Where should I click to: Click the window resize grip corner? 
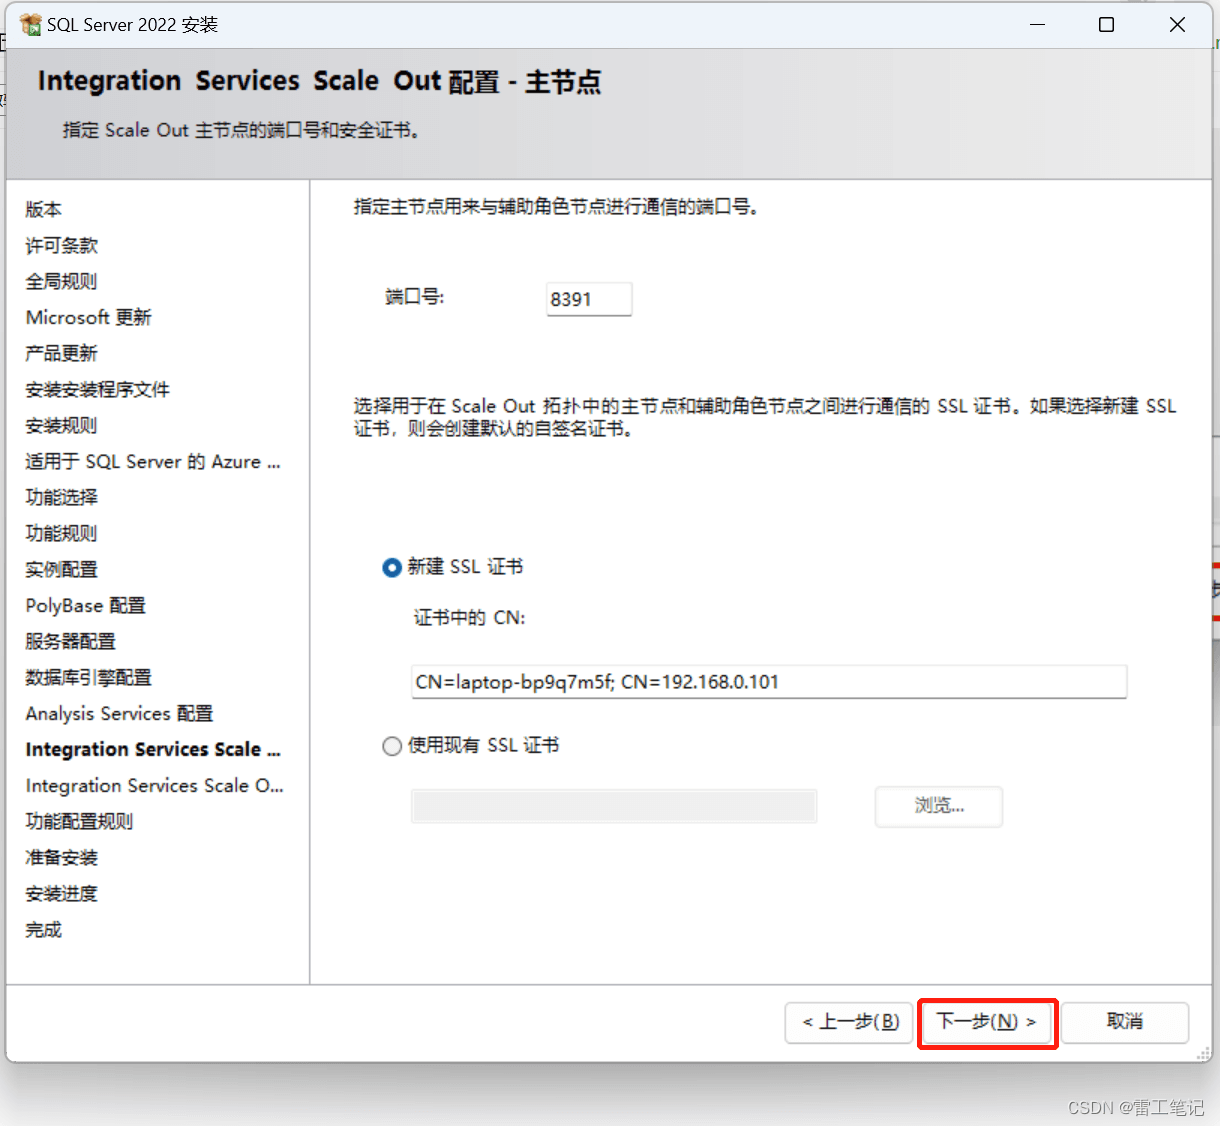click(x=1204, y=1053)
